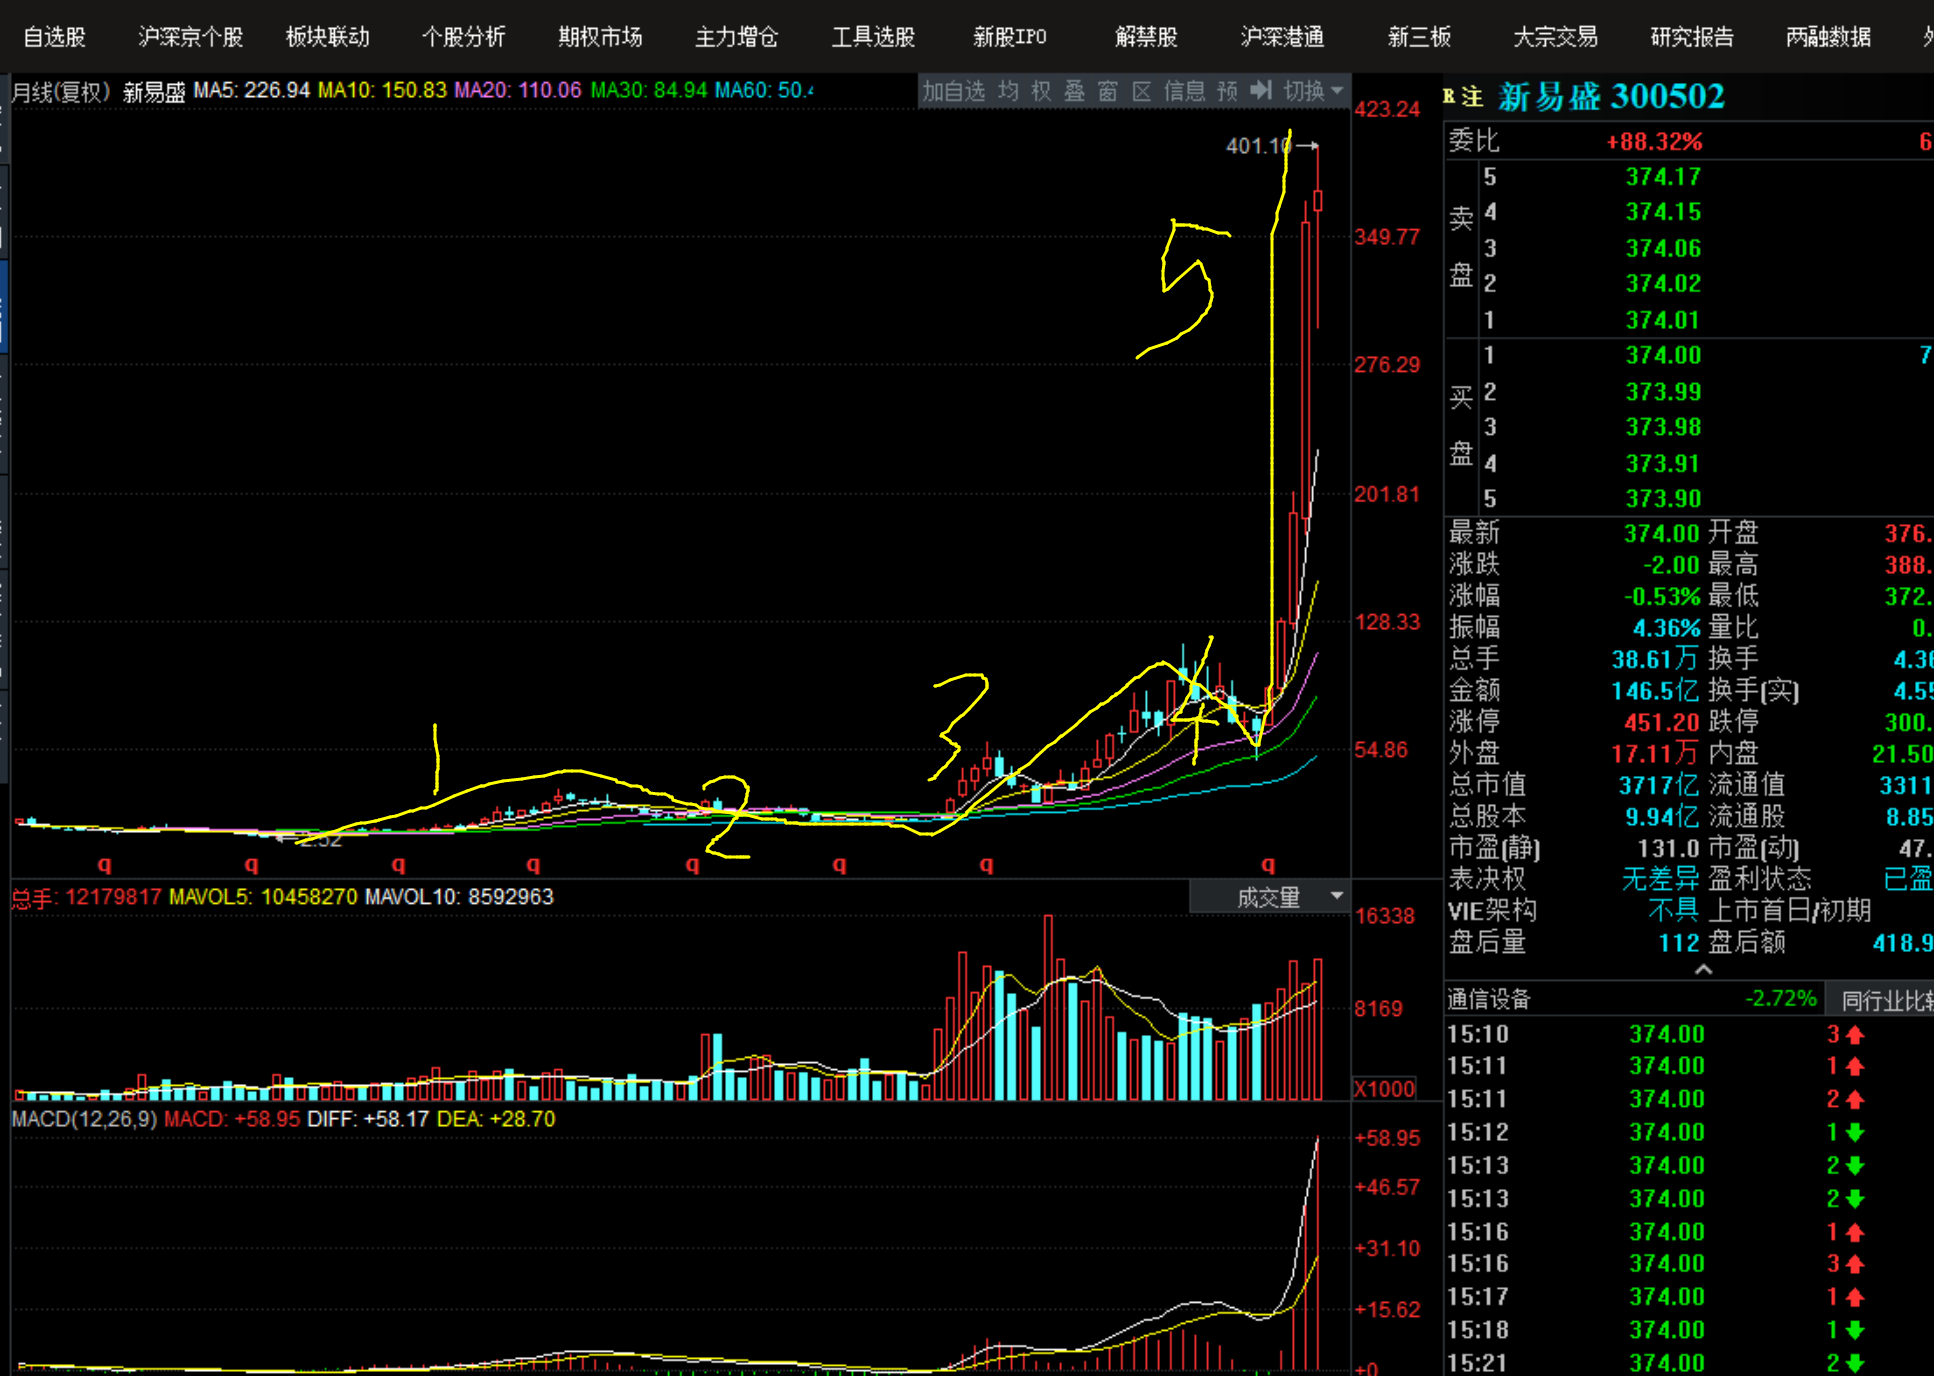Click the rightmost q marker on the timeline
This screenshot has width=1934, height=1376.
point(1268,865)
